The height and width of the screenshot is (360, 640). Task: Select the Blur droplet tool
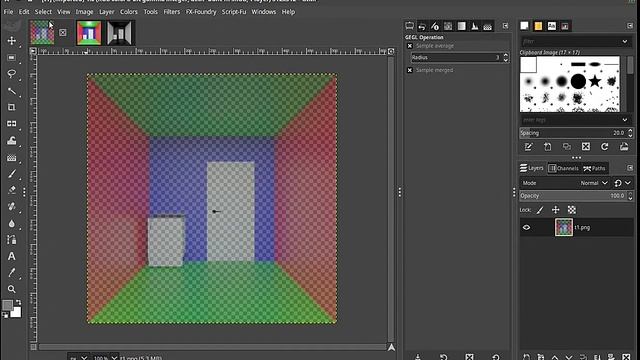(x=11, y=223)
